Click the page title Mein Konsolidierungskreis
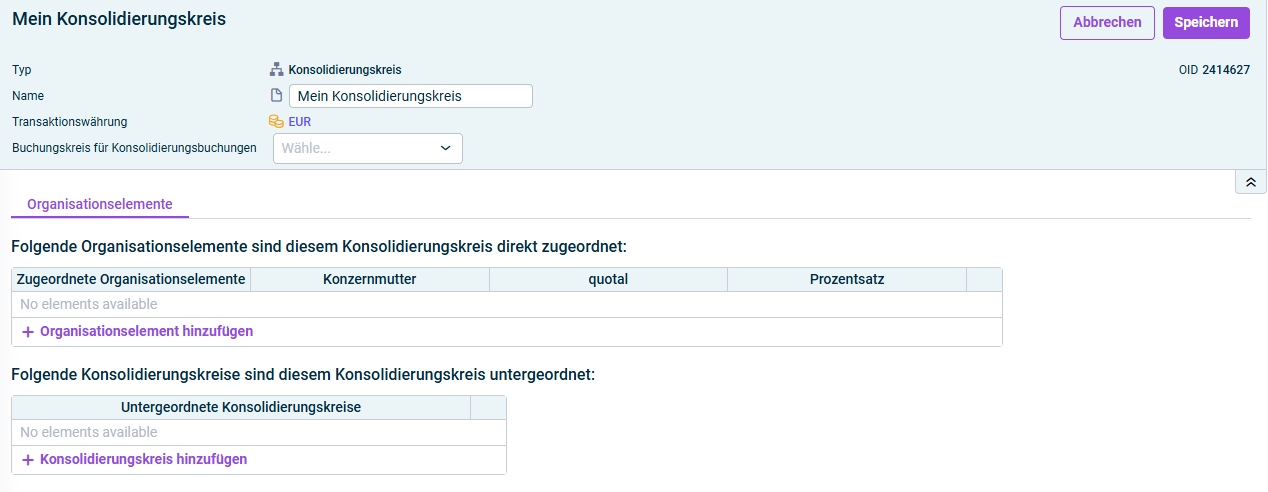The height and width of the screenshot is (492, 1268). pos(119,19)
